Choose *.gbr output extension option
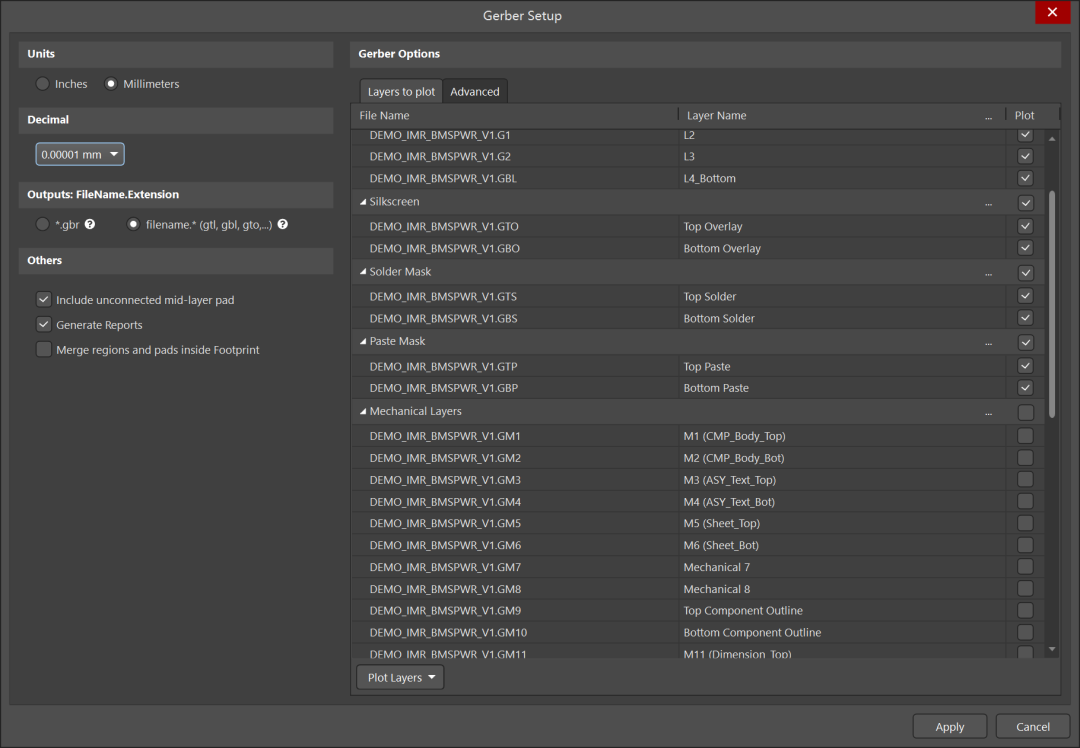Screen dimensions: 1080x748 [x=43, y=225]
